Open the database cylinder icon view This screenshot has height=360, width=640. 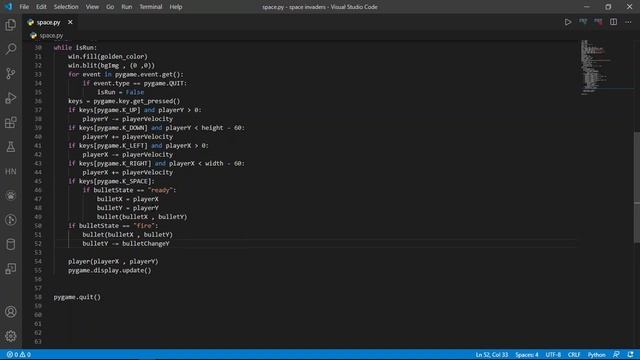[x=11, y=244]
